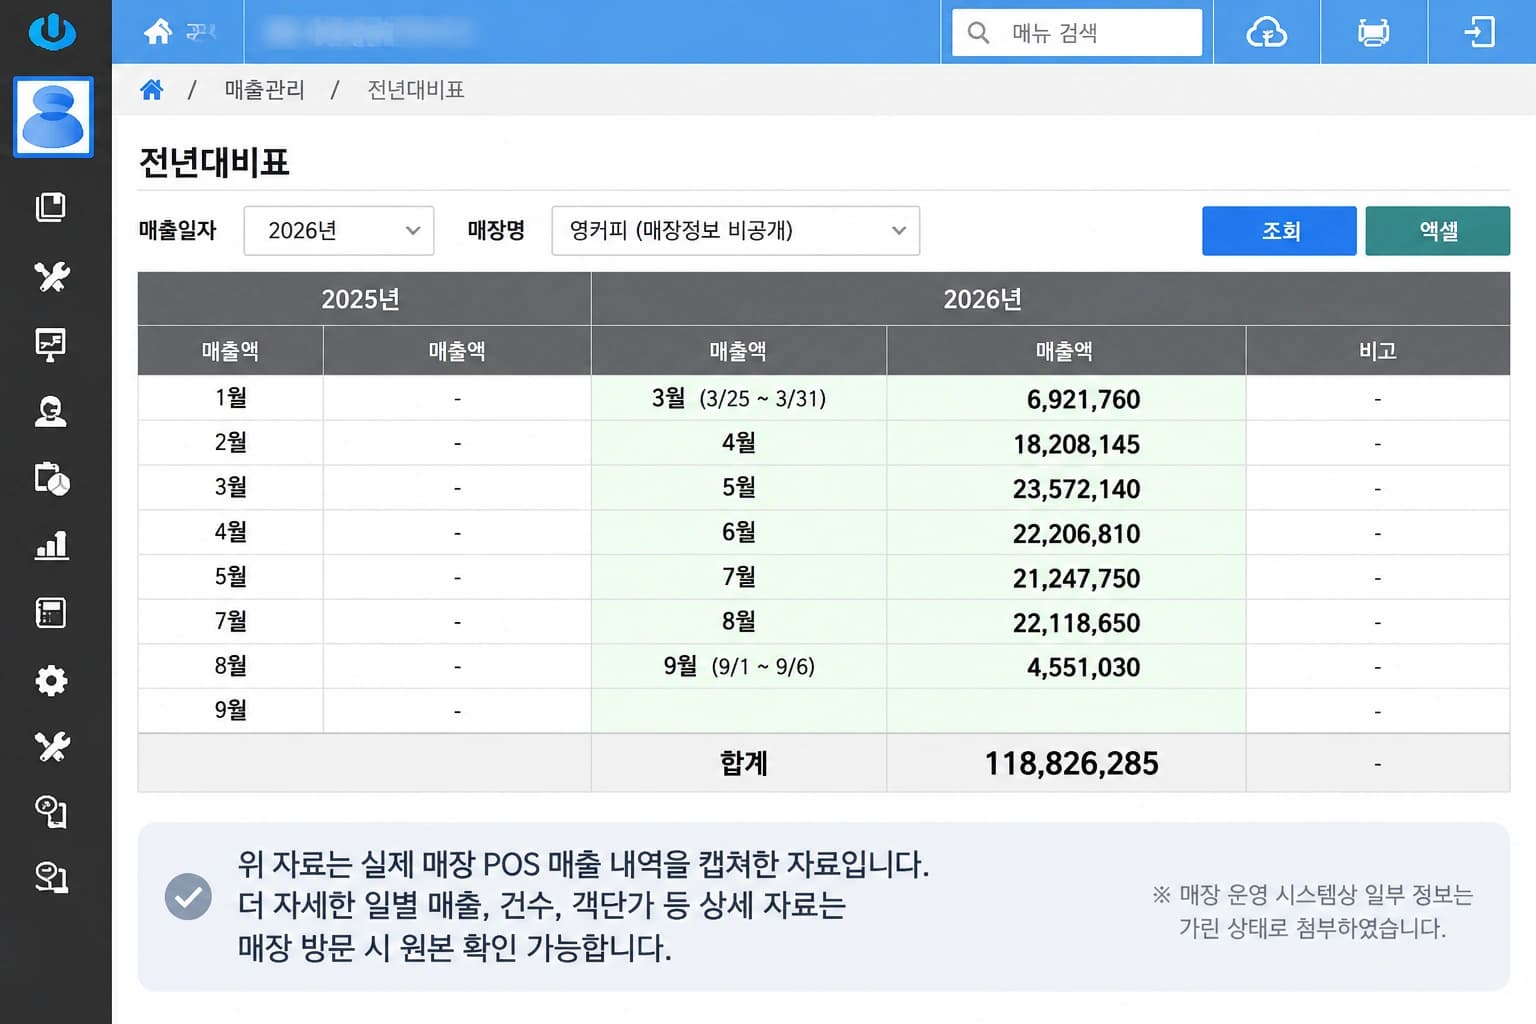Open the user profile avatar in sidebar
The width and height of the screenshot is (1536, 1024).
[x=53, y=117]
